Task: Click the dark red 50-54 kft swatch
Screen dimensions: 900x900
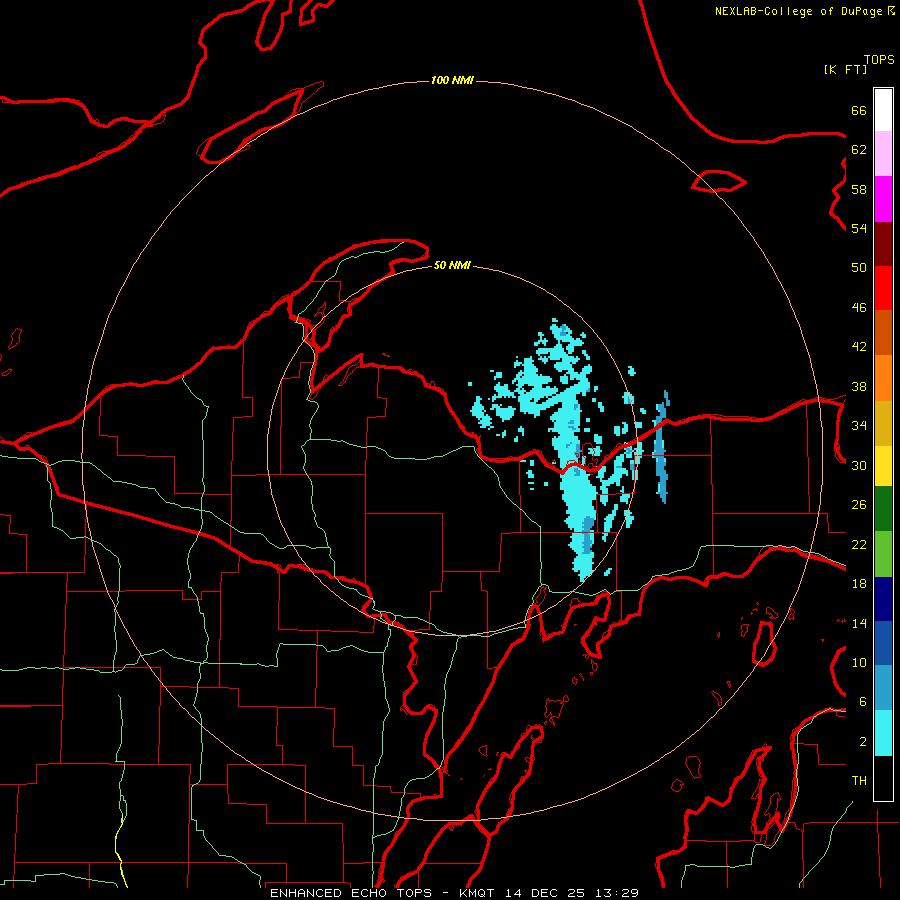Action: pyautogui.click(x=883, y=244)
